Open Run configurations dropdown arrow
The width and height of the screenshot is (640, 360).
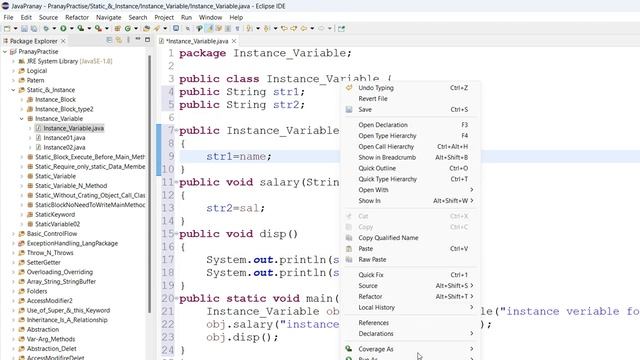pyautogui.click(x=71, y=29)
